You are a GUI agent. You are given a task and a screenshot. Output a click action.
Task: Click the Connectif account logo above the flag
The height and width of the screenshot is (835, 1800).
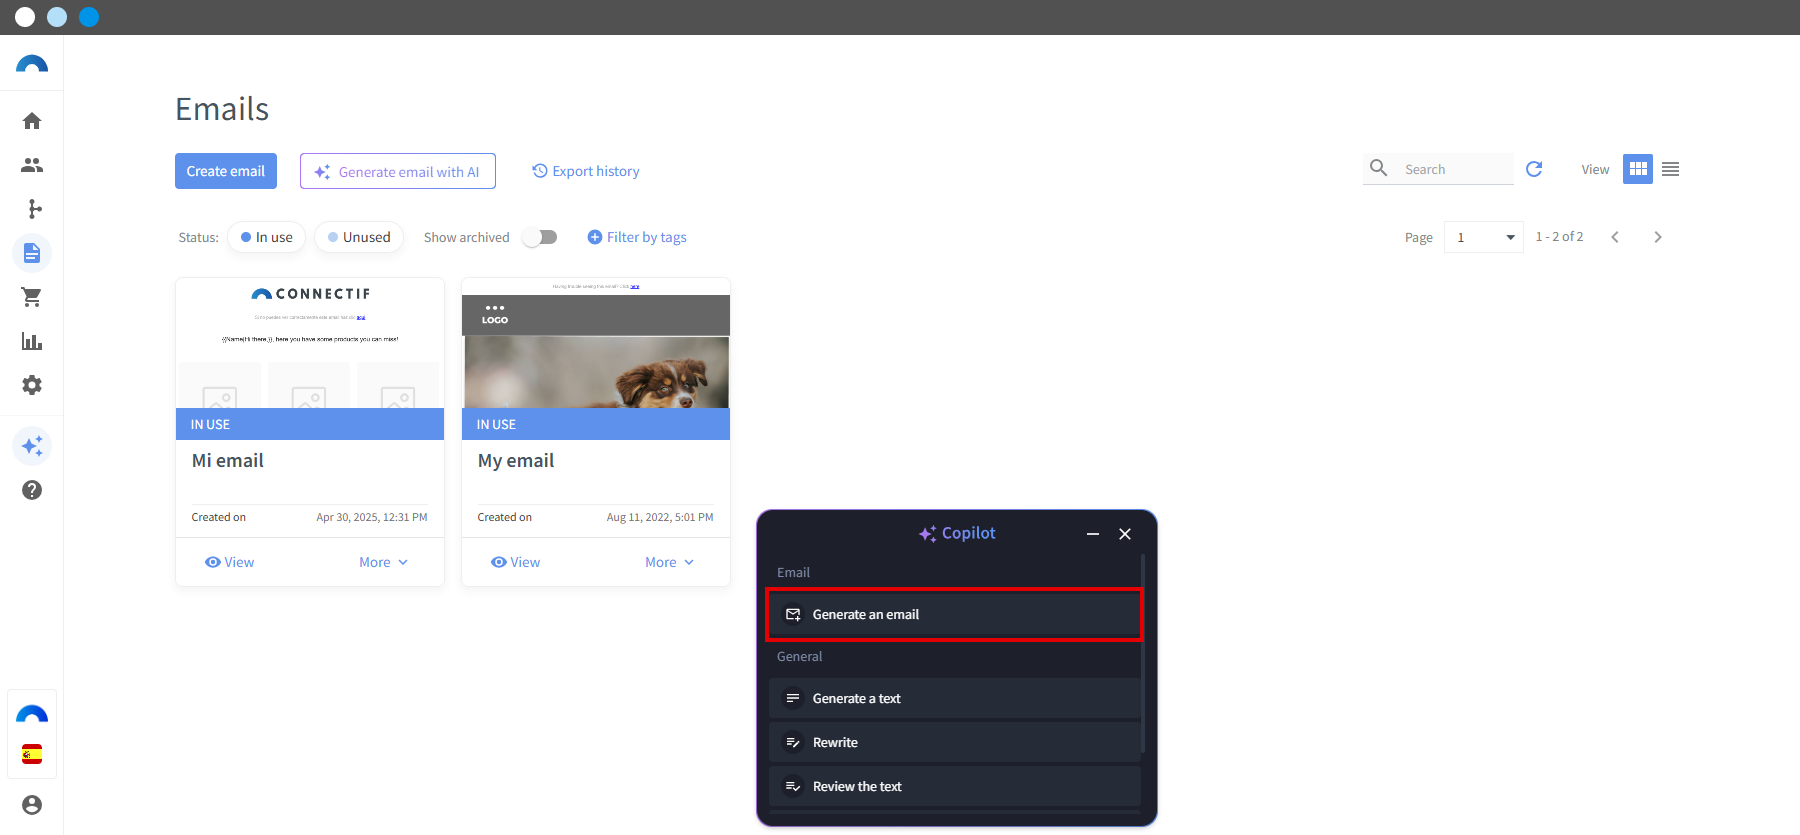point(32,714)
